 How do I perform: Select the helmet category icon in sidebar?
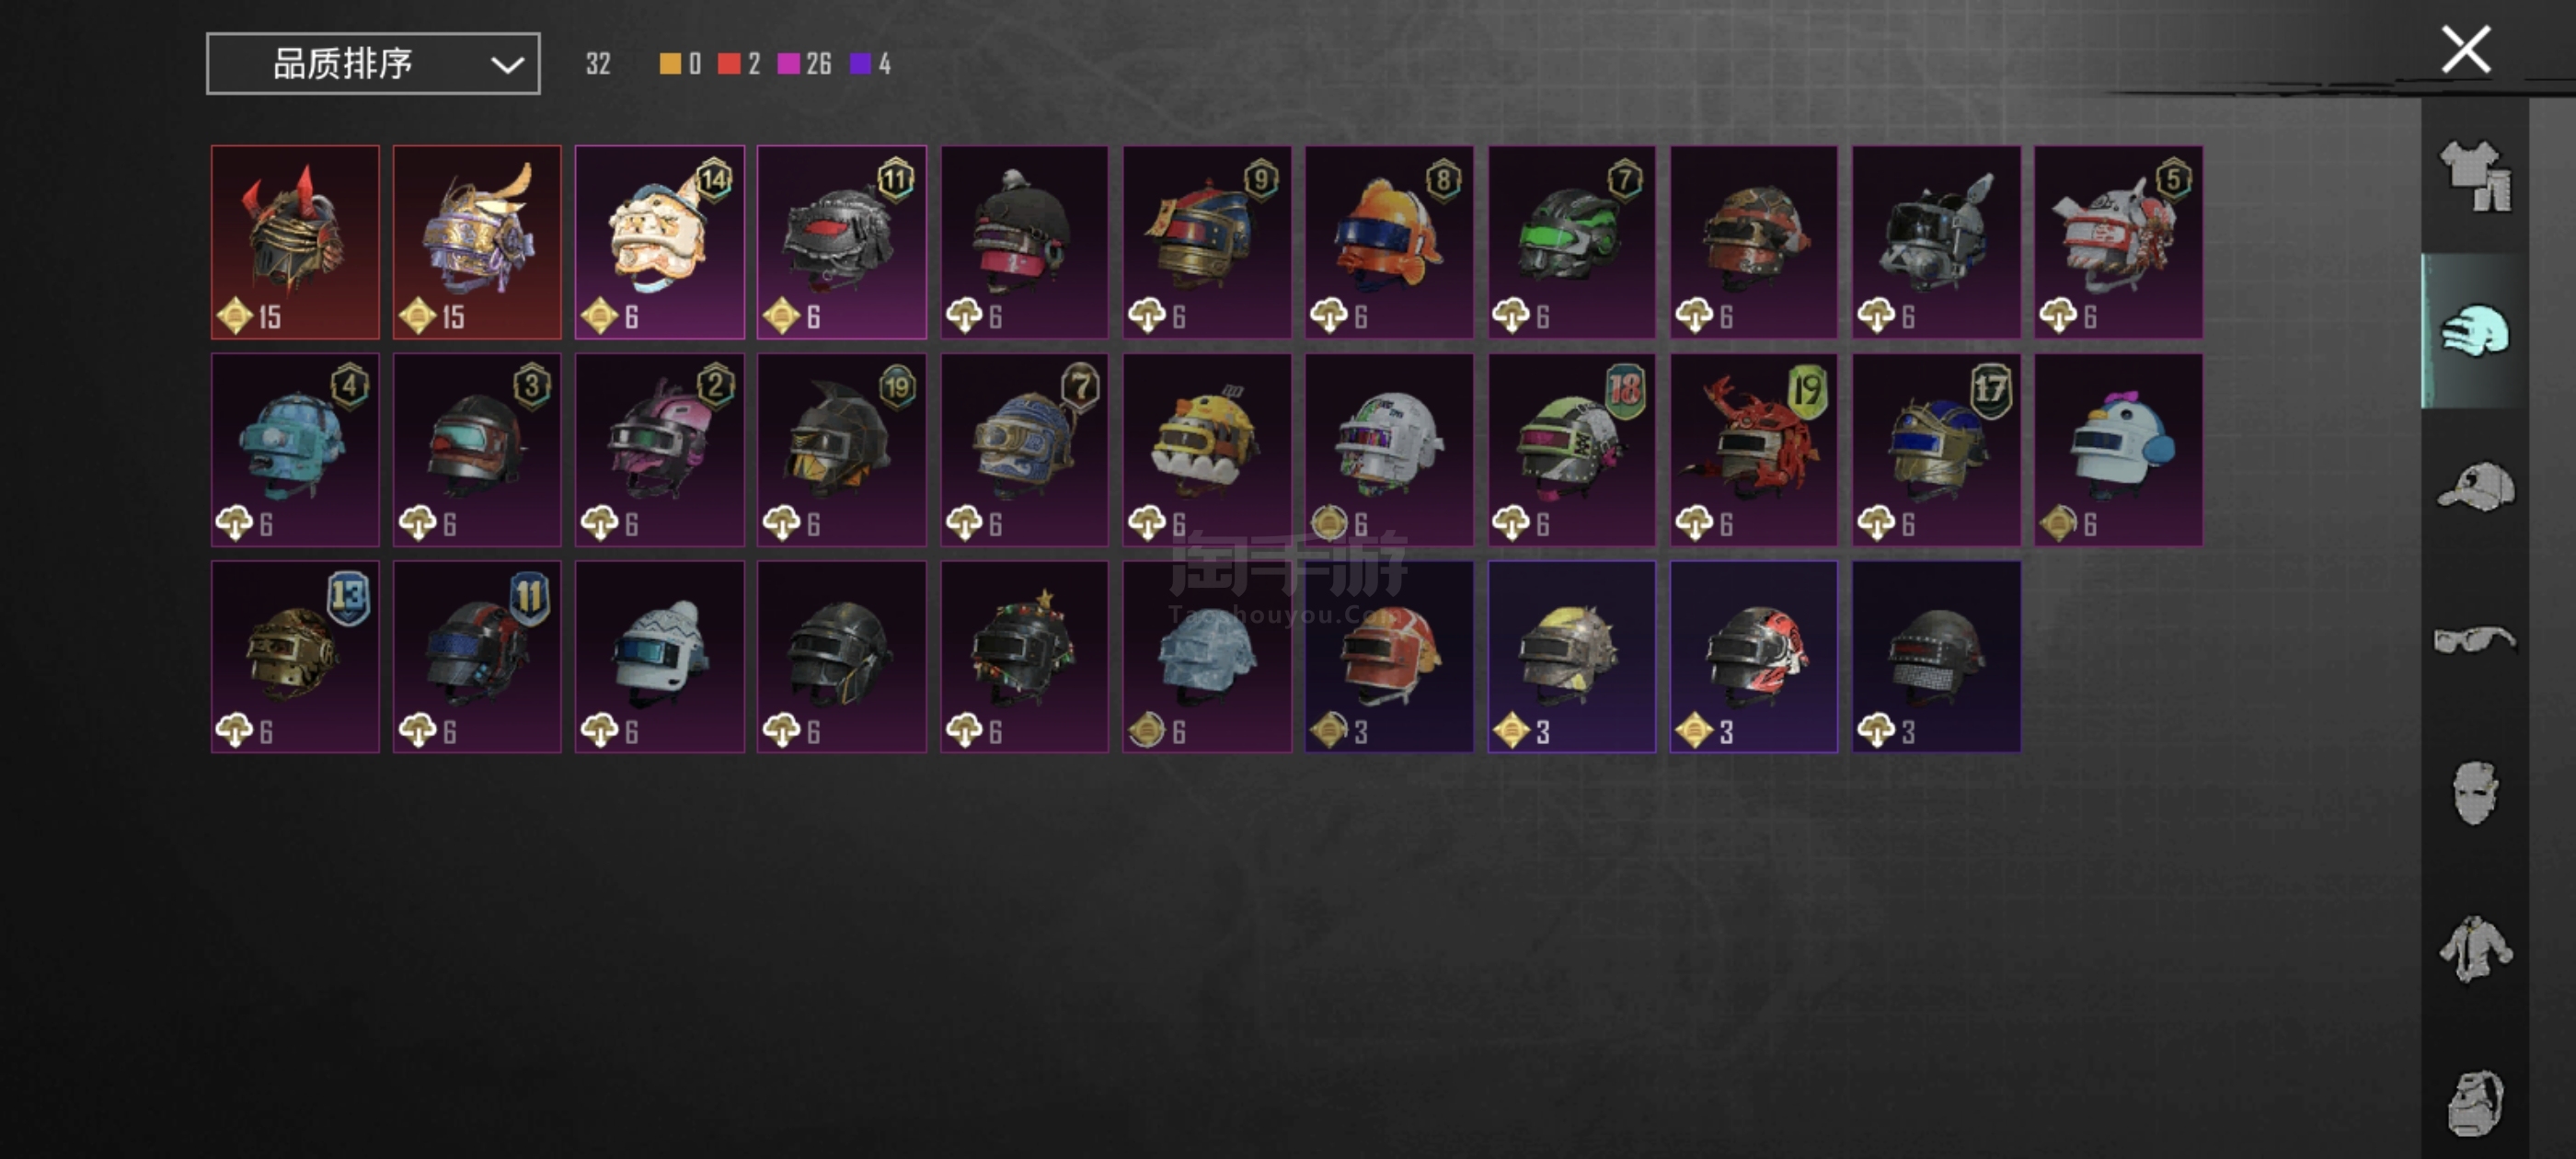click(x=2474, y=331)
